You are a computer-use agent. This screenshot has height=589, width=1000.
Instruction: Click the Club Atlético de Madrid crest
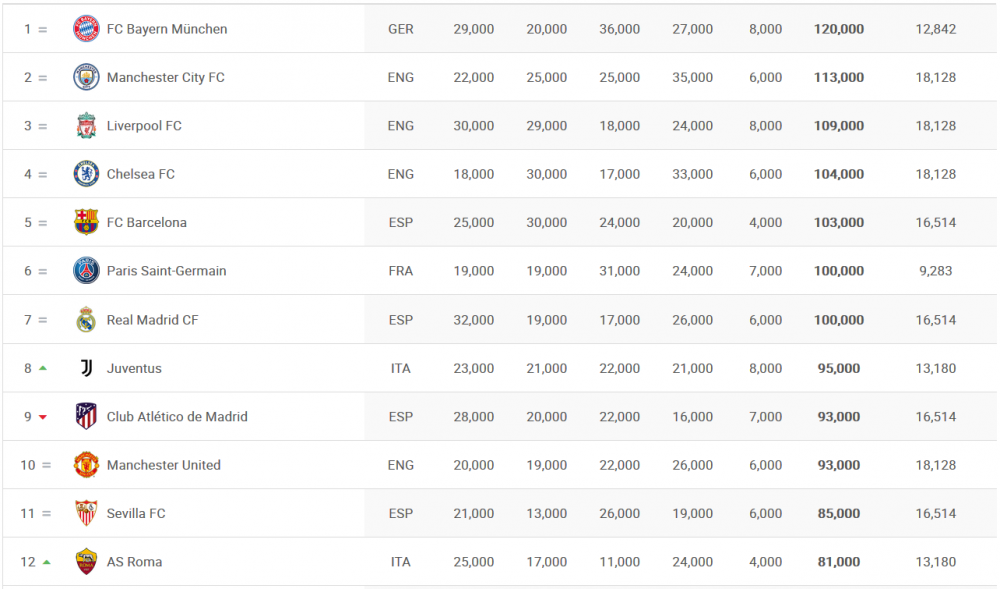[x=86, y=417]
